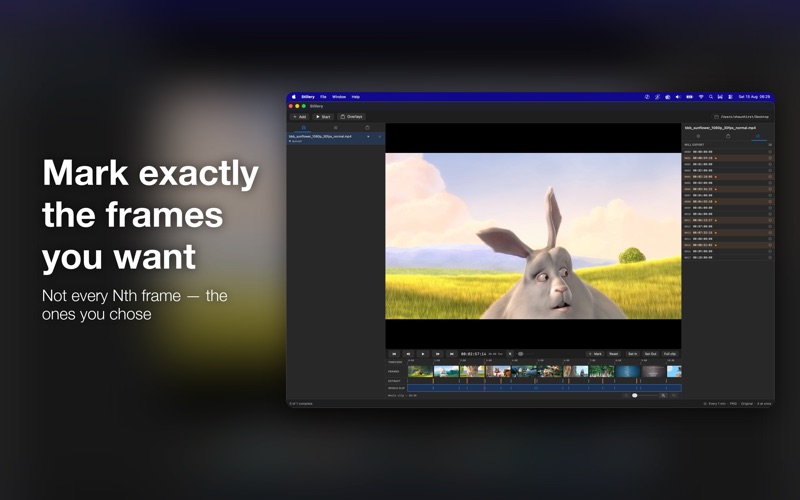Select the 00:04:00:00 timestamp row

[x=728, y=195]
